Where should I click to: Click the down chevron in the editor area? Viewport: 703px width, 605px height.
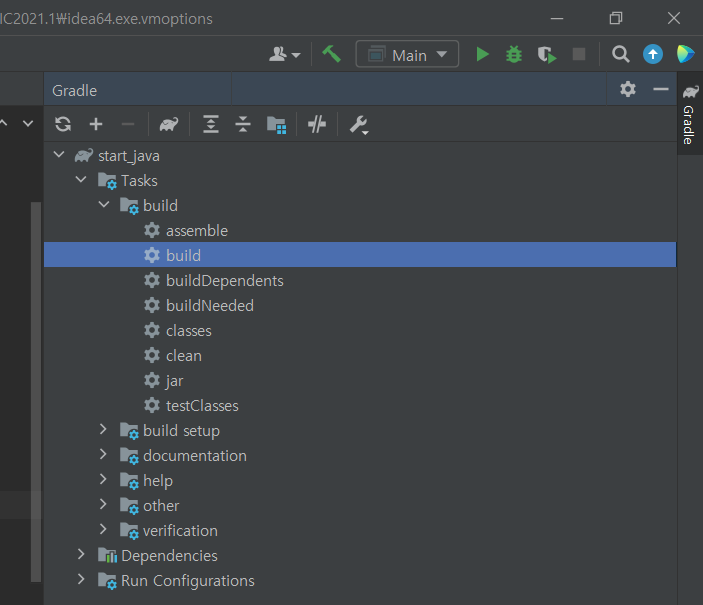click(x=28, y=123)
